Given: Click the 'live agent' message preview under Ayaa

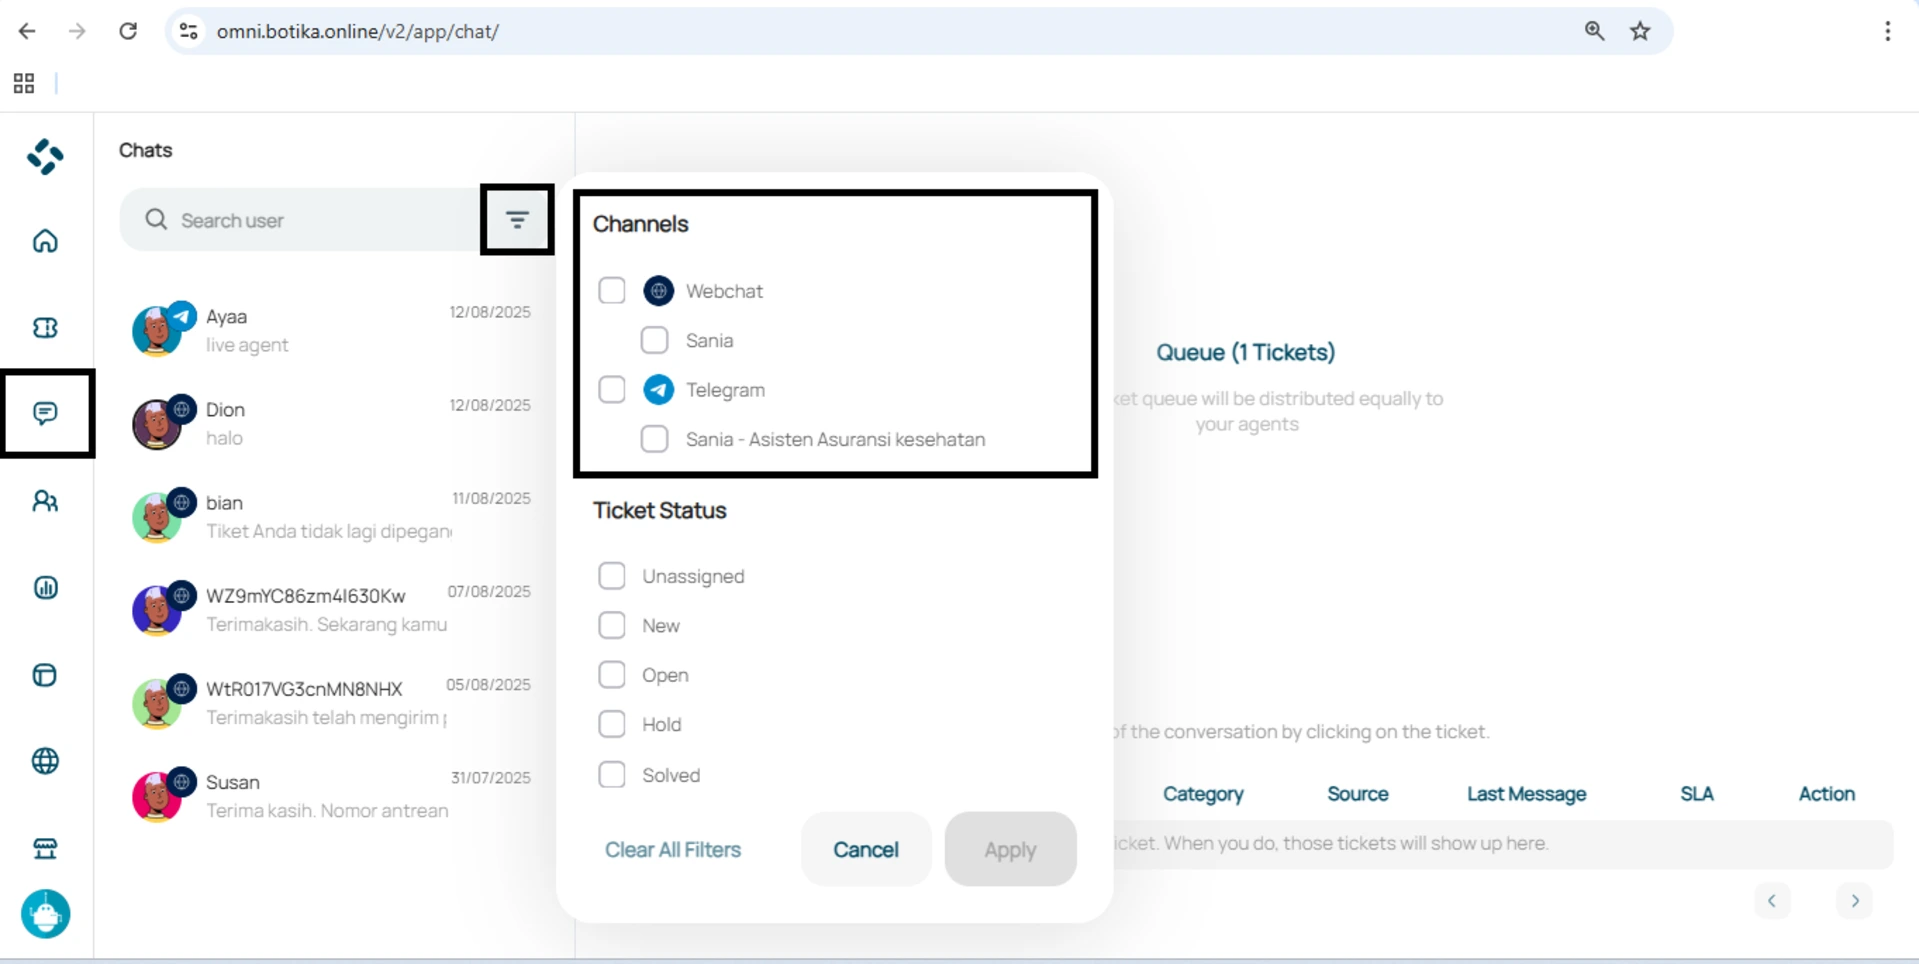Looking at the screenshot, I should click(x=247, y=345).
